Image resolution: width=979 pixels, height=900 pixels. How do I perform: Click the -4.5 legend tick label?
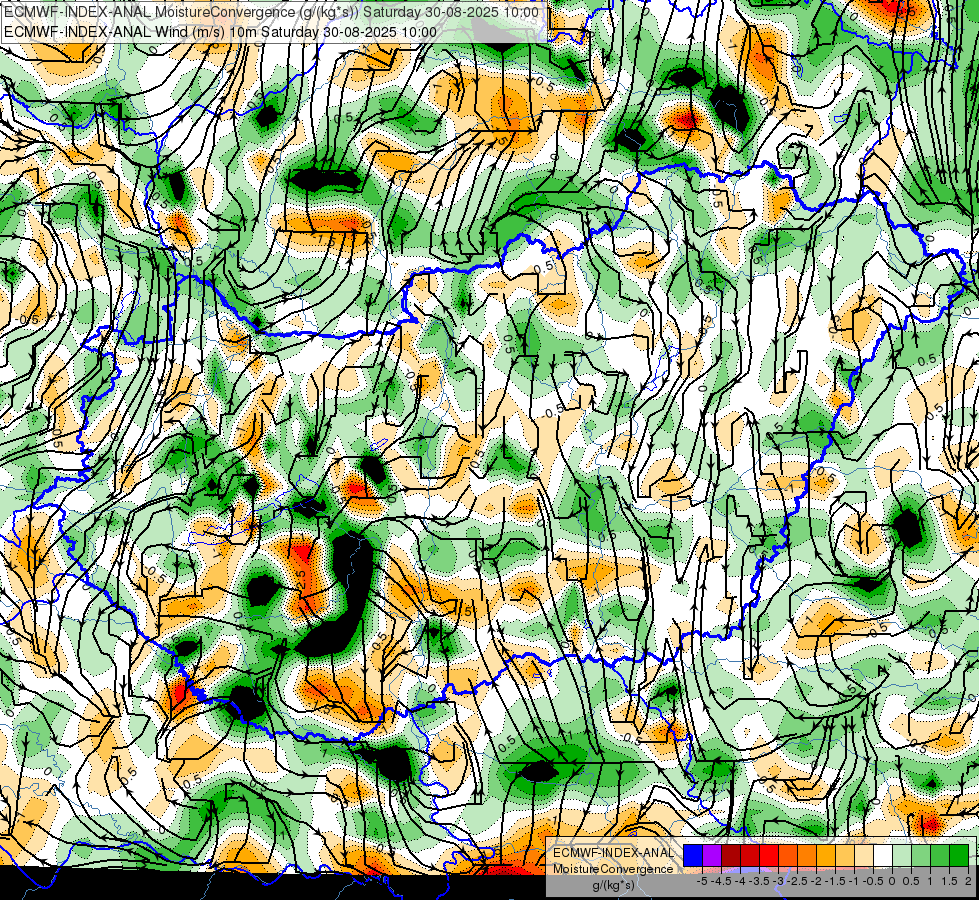click(x=721, y=881)
